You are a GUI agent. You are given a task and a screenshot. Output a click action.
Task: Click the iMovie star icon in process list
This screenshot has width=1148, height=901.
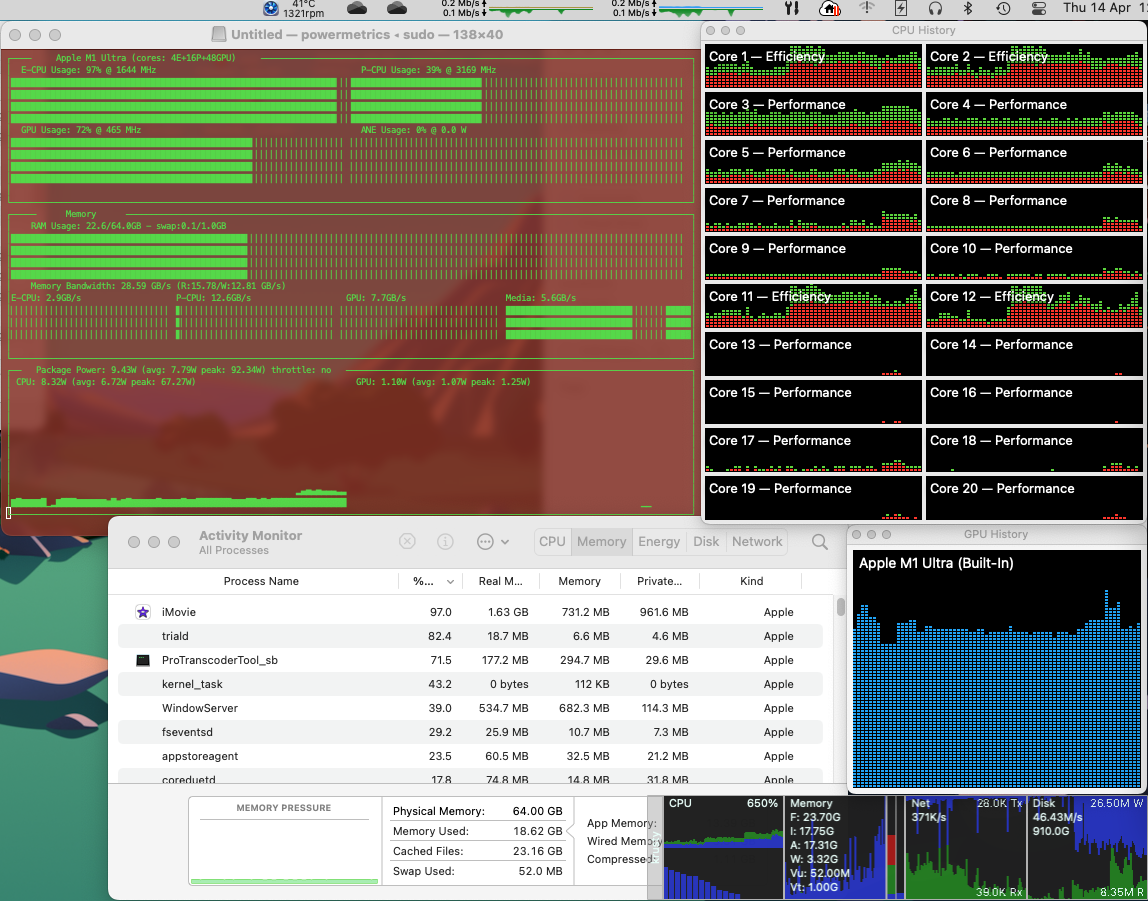143,612
